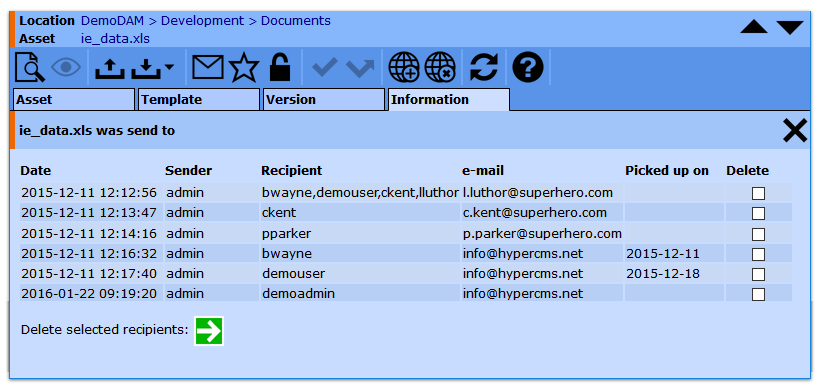The image size is (820, 390).
Task: Click date 2015-12-11 12:13:47
Action: point(89,213)
